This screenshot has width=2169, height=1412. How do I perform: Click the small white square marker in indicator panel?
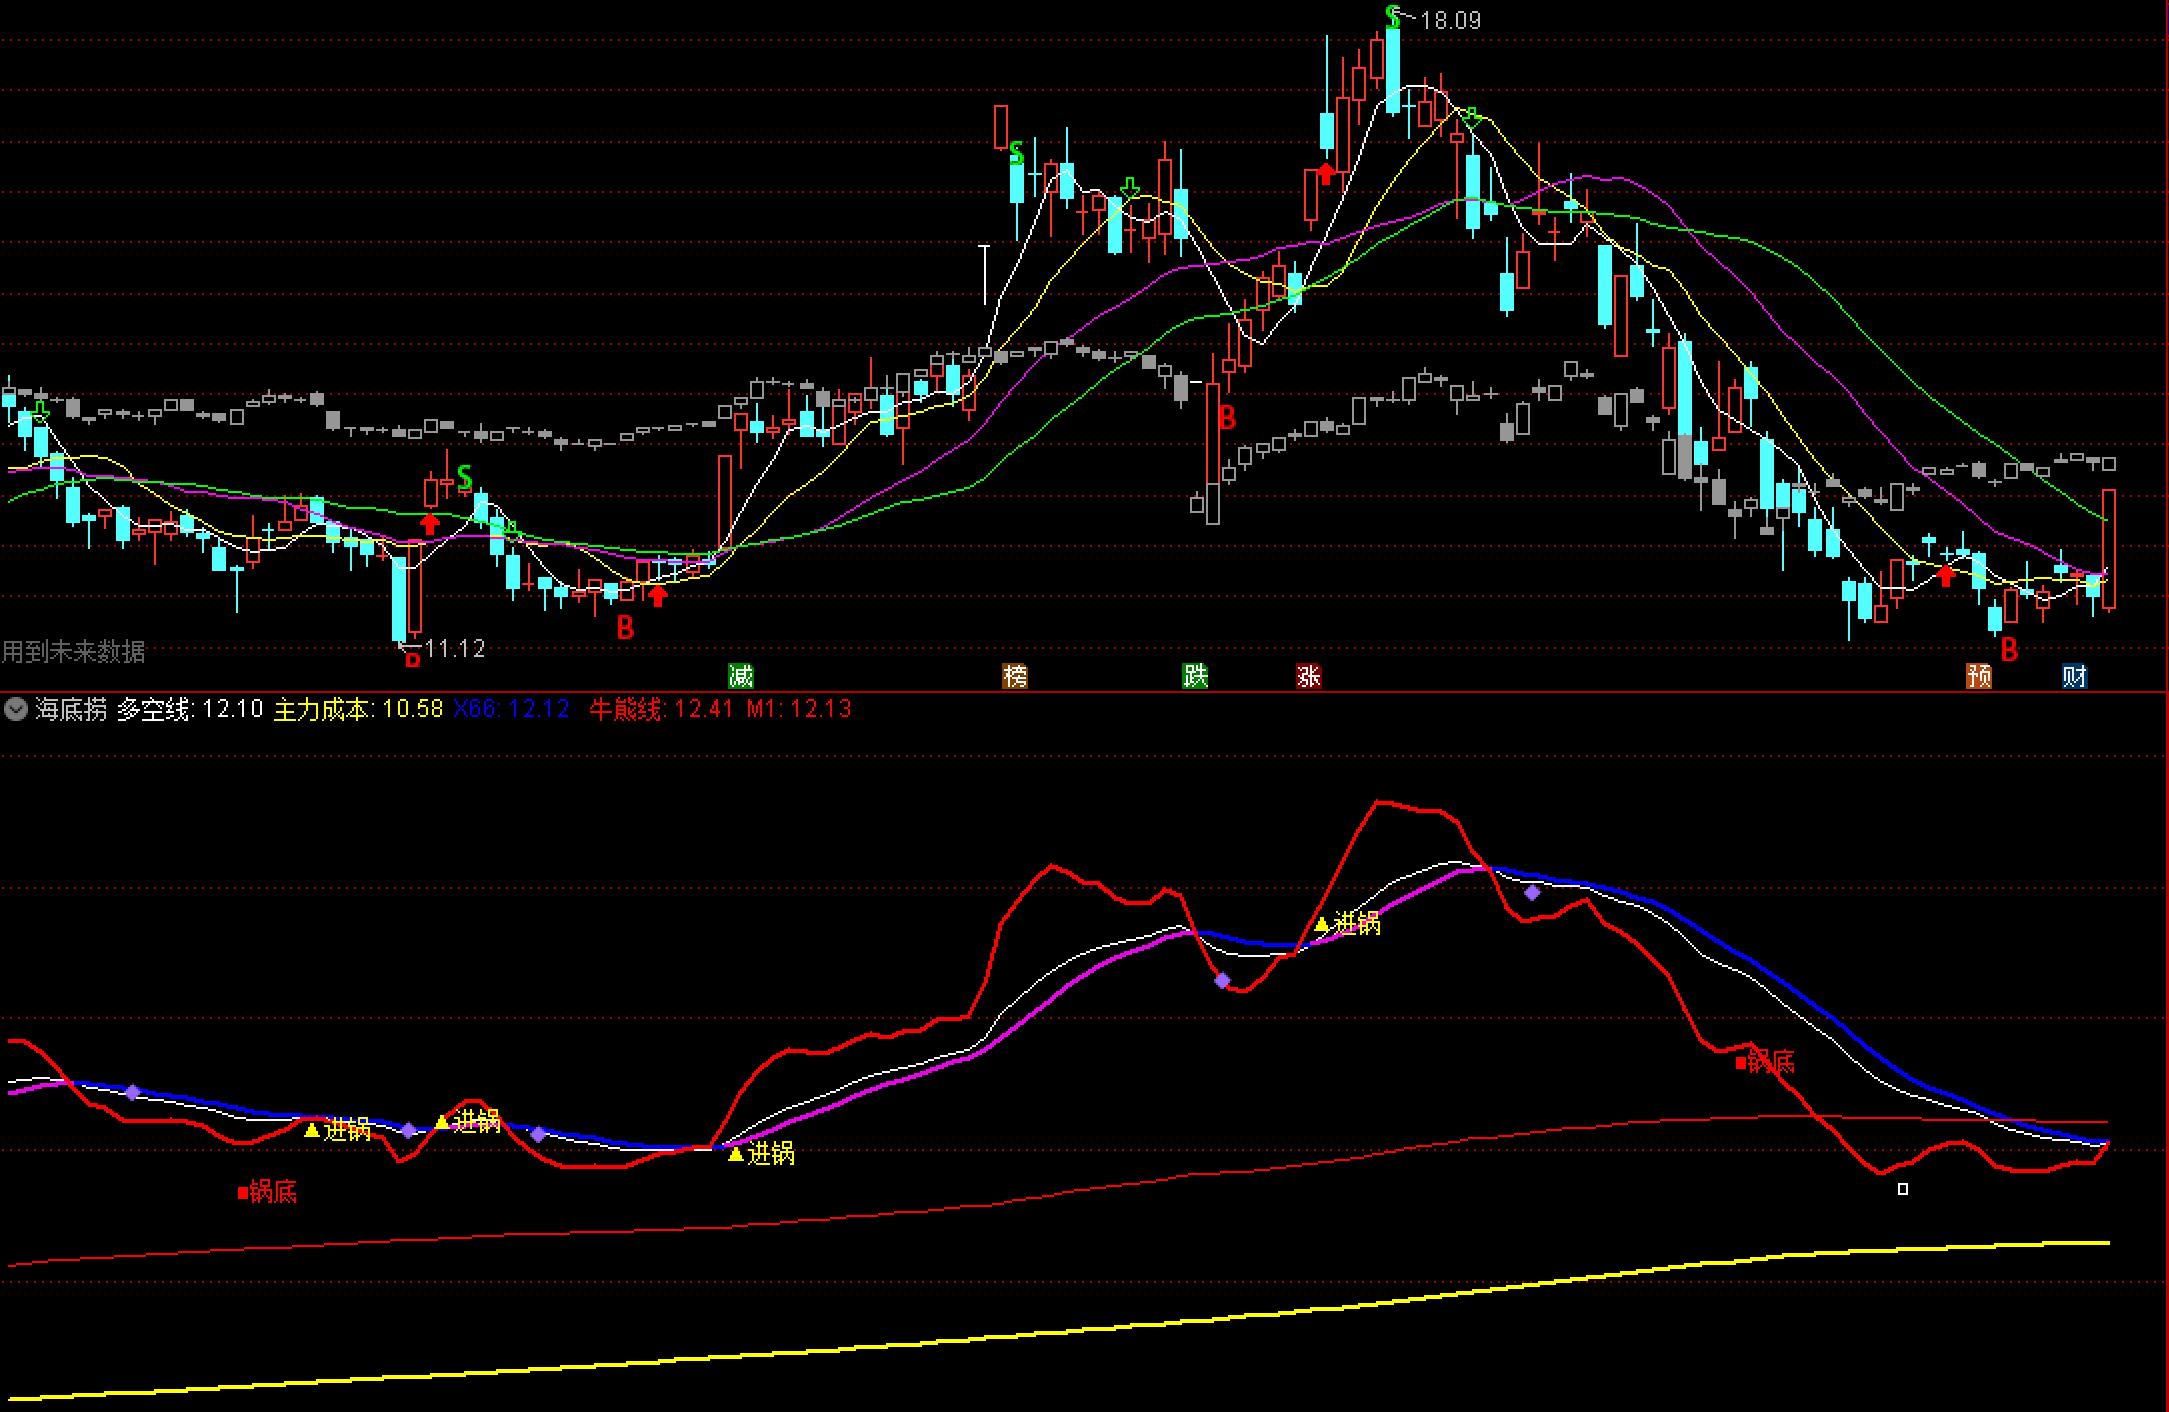(1903, 1189)
